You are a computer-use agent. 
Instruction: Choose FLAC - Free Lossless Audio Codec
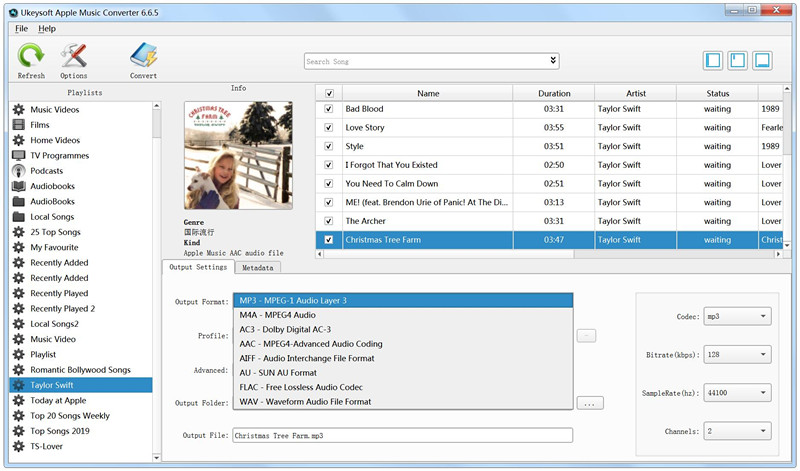pos(403,387)
